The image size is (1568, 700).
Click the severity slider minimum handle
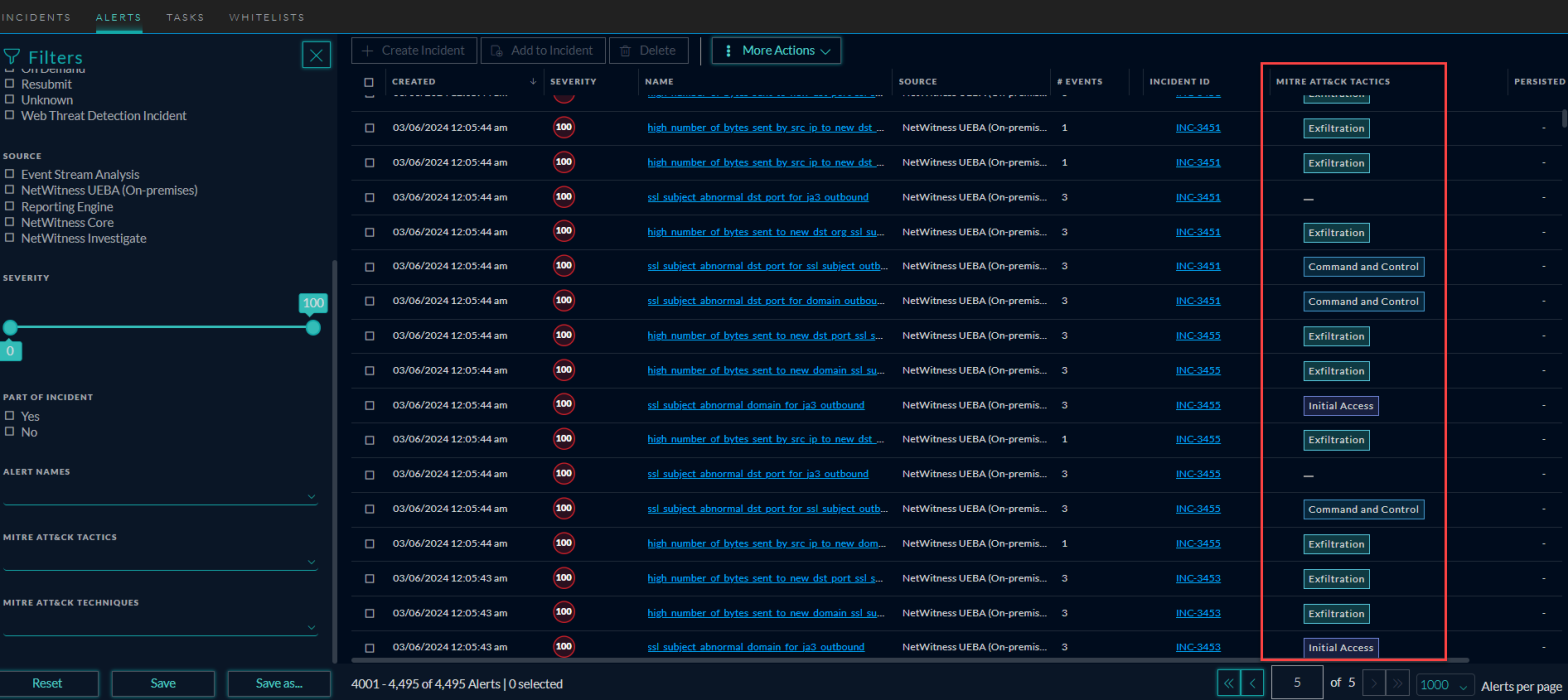click(x=10, y=328)
